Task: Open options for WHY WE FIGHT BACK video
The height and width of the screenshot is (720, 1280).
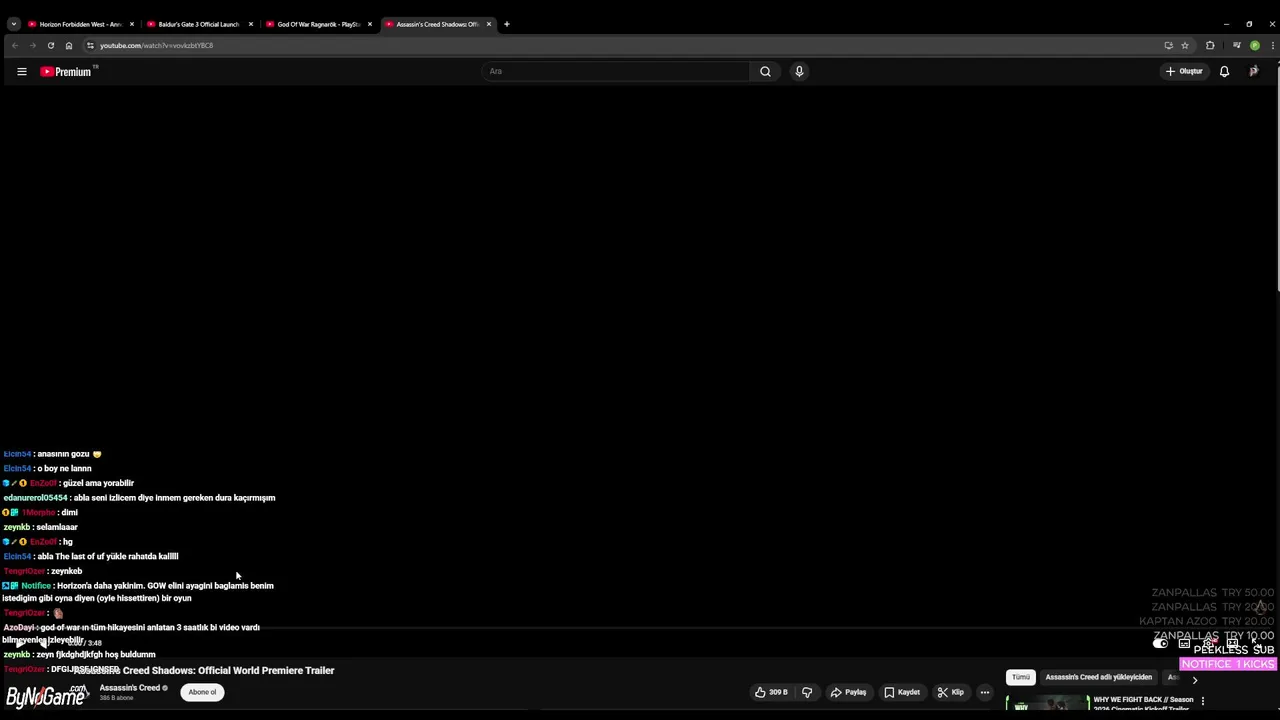Action: [x=1203, y=701]
